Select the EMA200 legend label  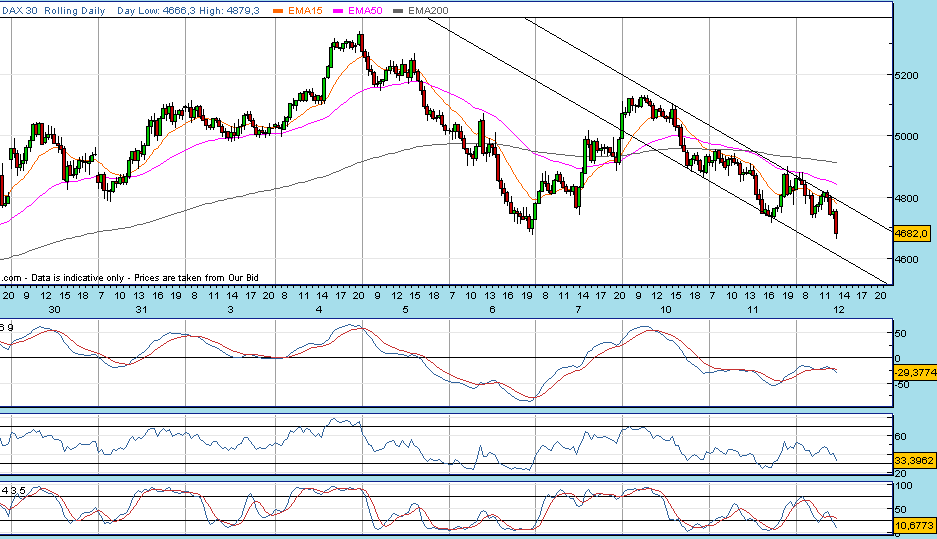[428, 11]
